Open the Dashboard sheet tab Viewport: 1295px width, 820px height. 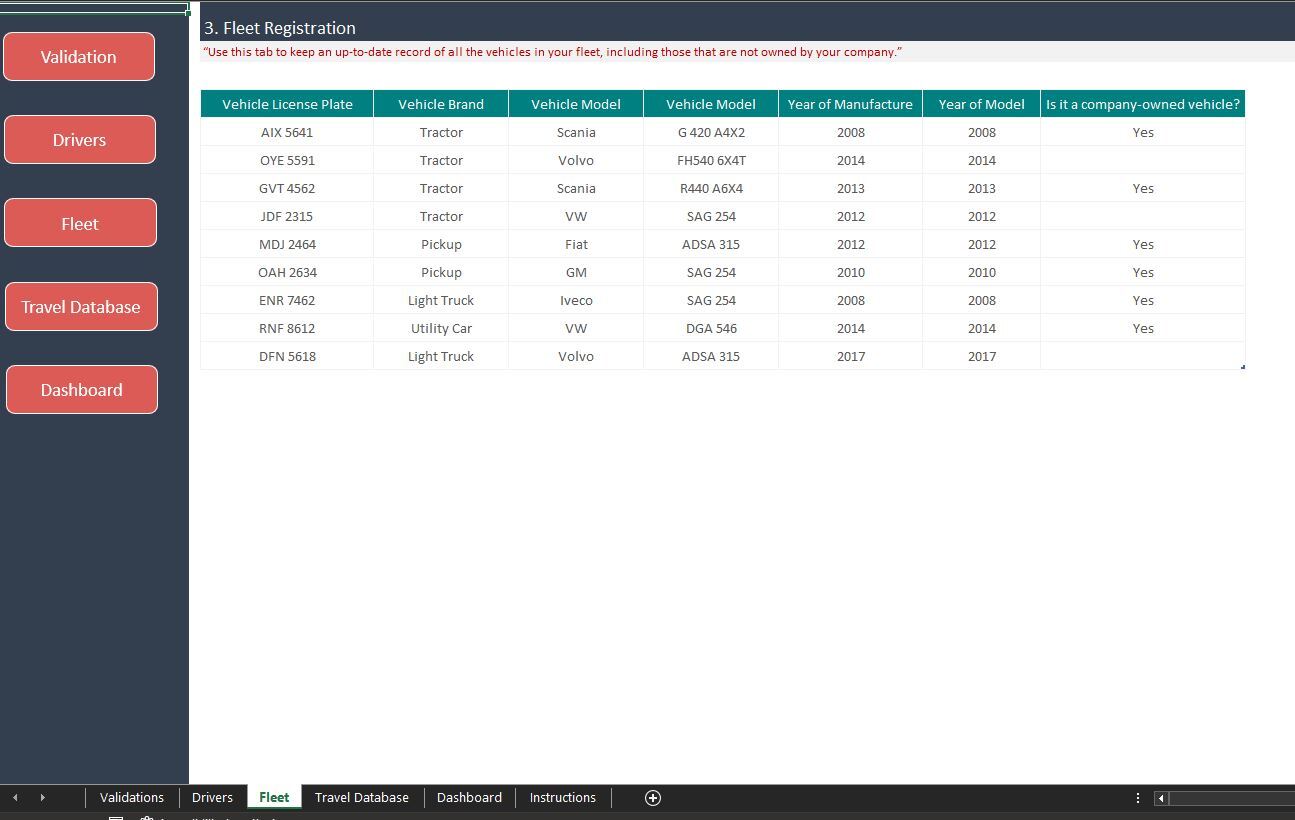[469, 797]
